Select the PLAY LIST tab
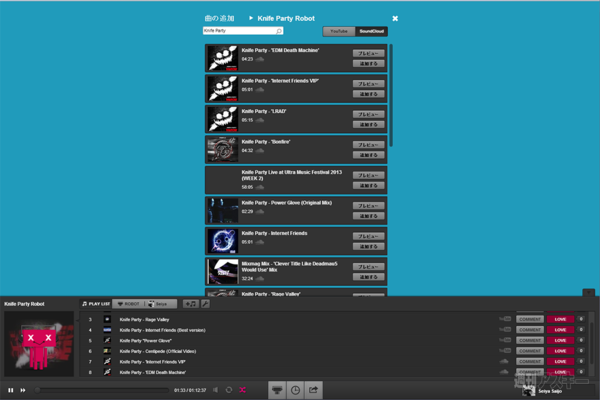The image size is (600, 400). click(x=96, y=304)
